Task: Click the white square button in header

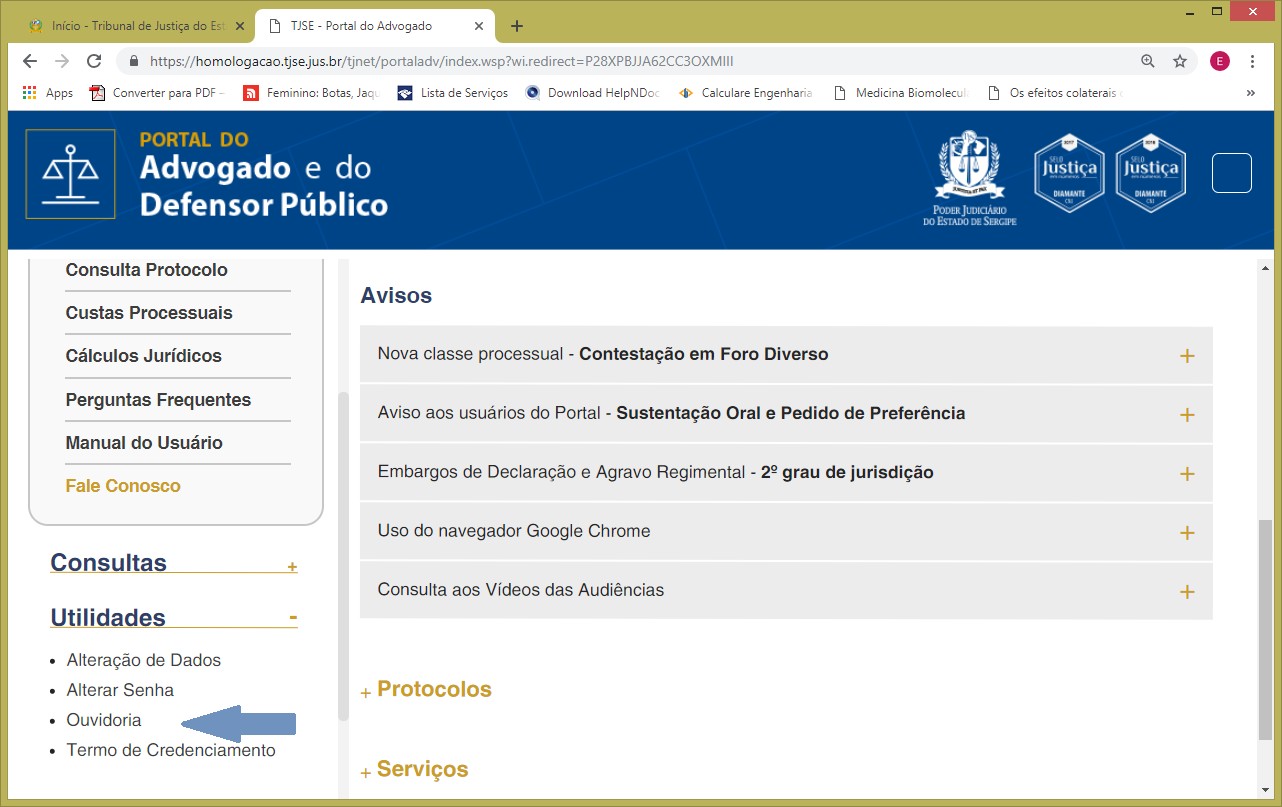Action: [1231, 173]
